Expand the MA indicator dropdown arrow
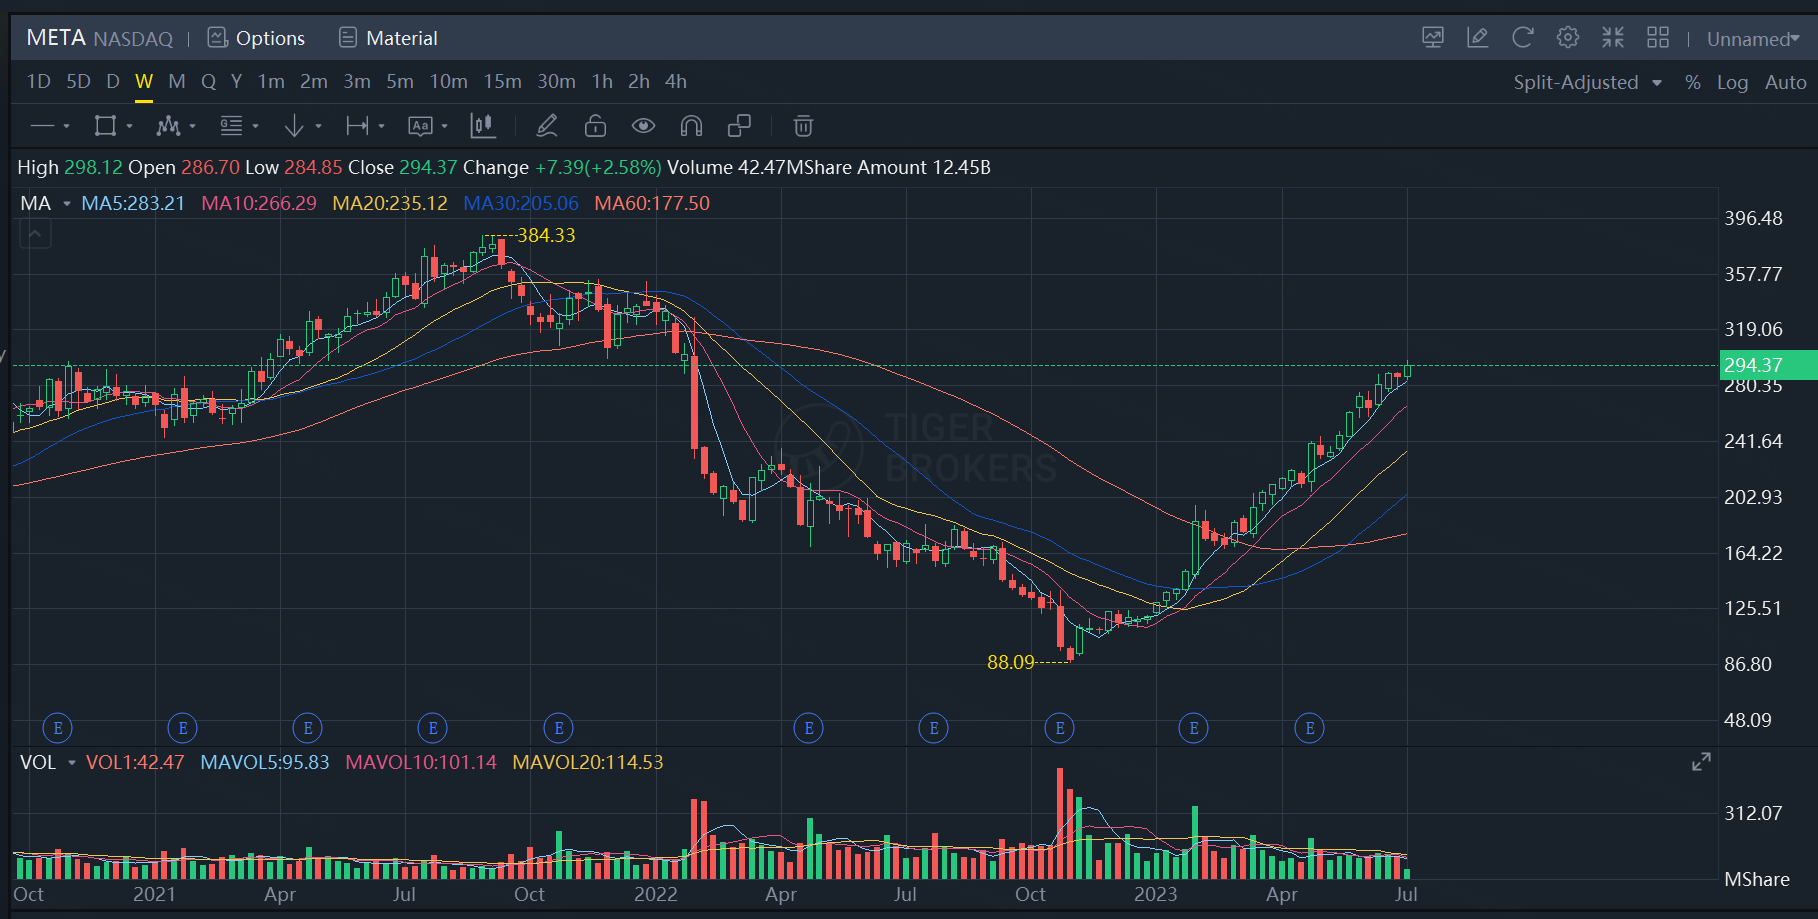Viewport: 1818px width, 919px height. click(x=67, y=204)
